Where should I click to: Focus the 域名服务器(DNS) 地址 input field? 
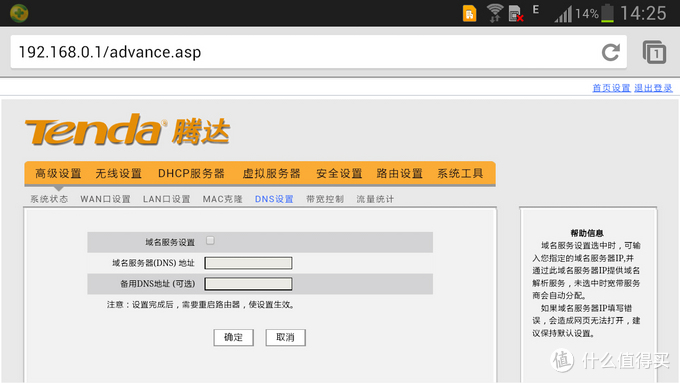pyautogui.click(x=248, y=263)
